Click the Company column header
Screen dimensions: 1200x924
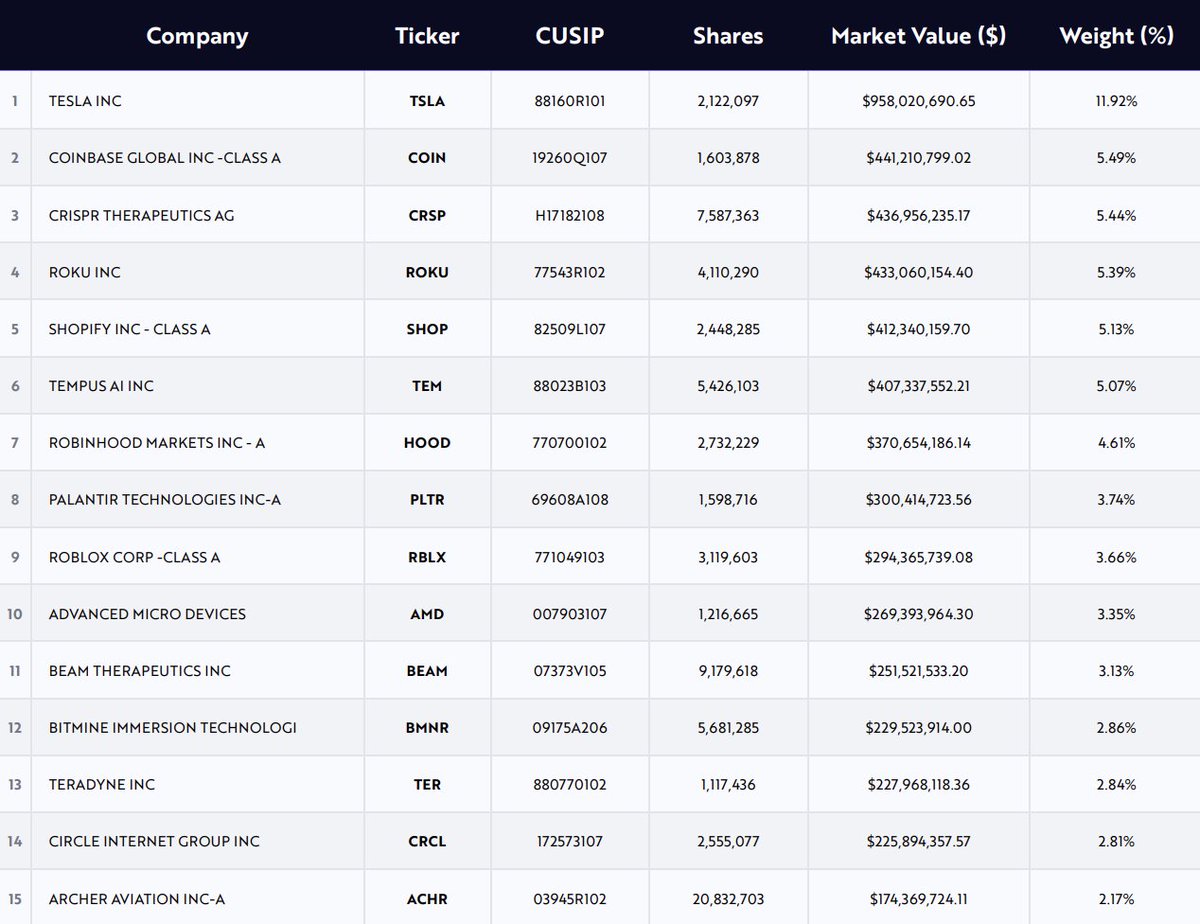197,36
